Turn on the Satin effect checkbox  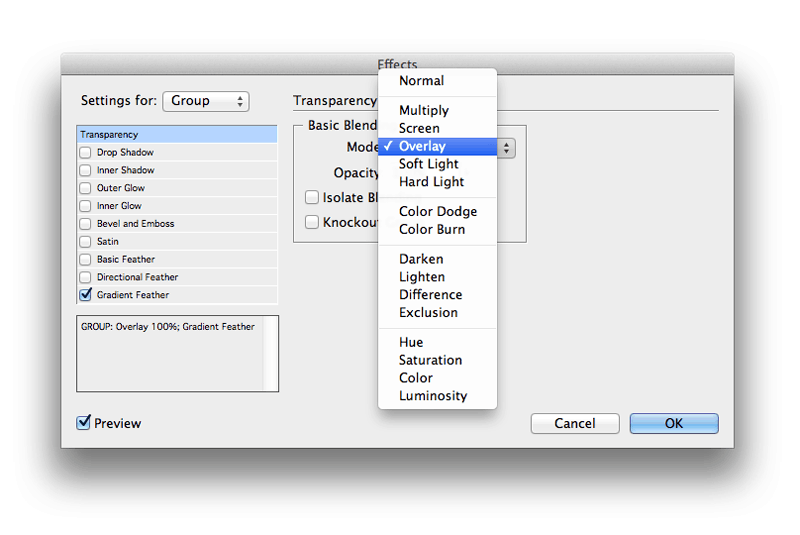coord(85,242)
